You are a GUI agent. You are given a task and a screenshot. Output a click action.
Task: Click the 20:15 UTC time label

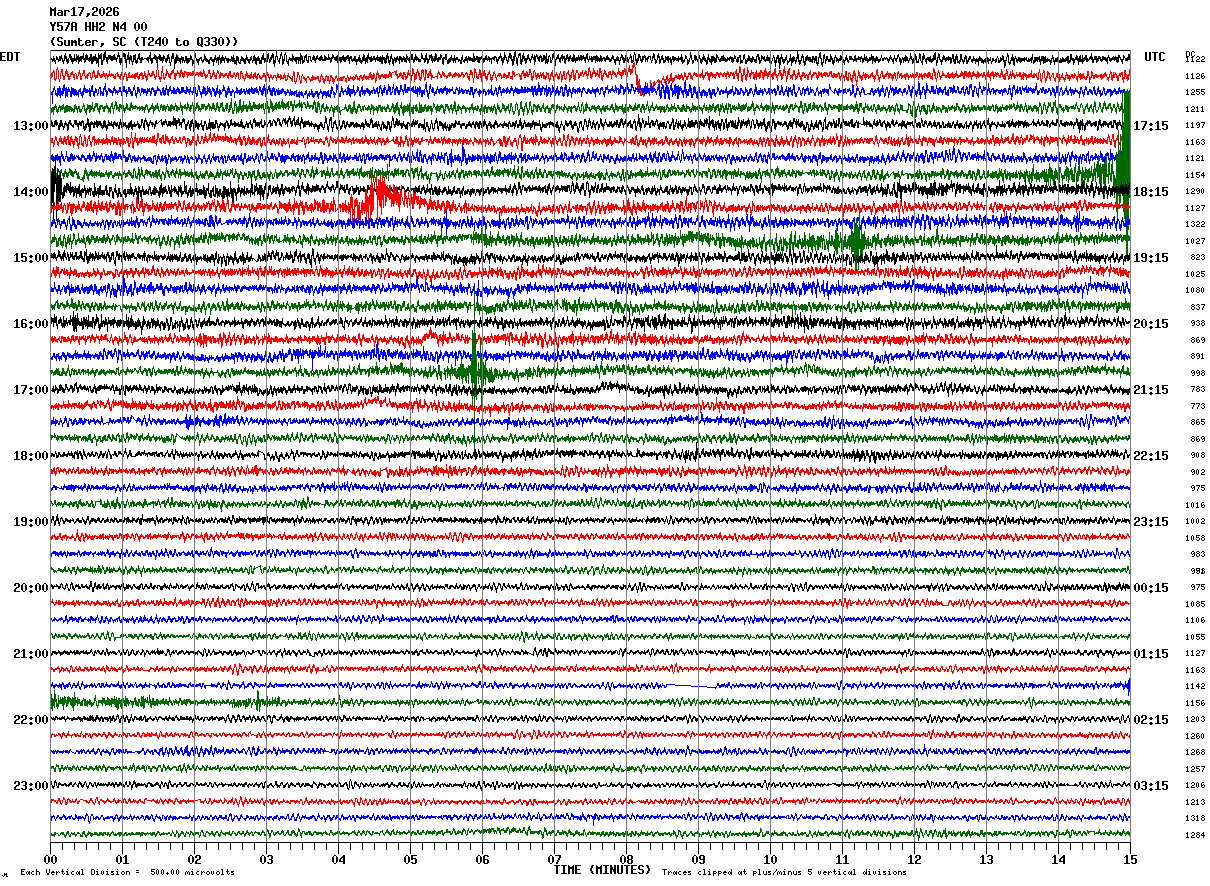1151,324
